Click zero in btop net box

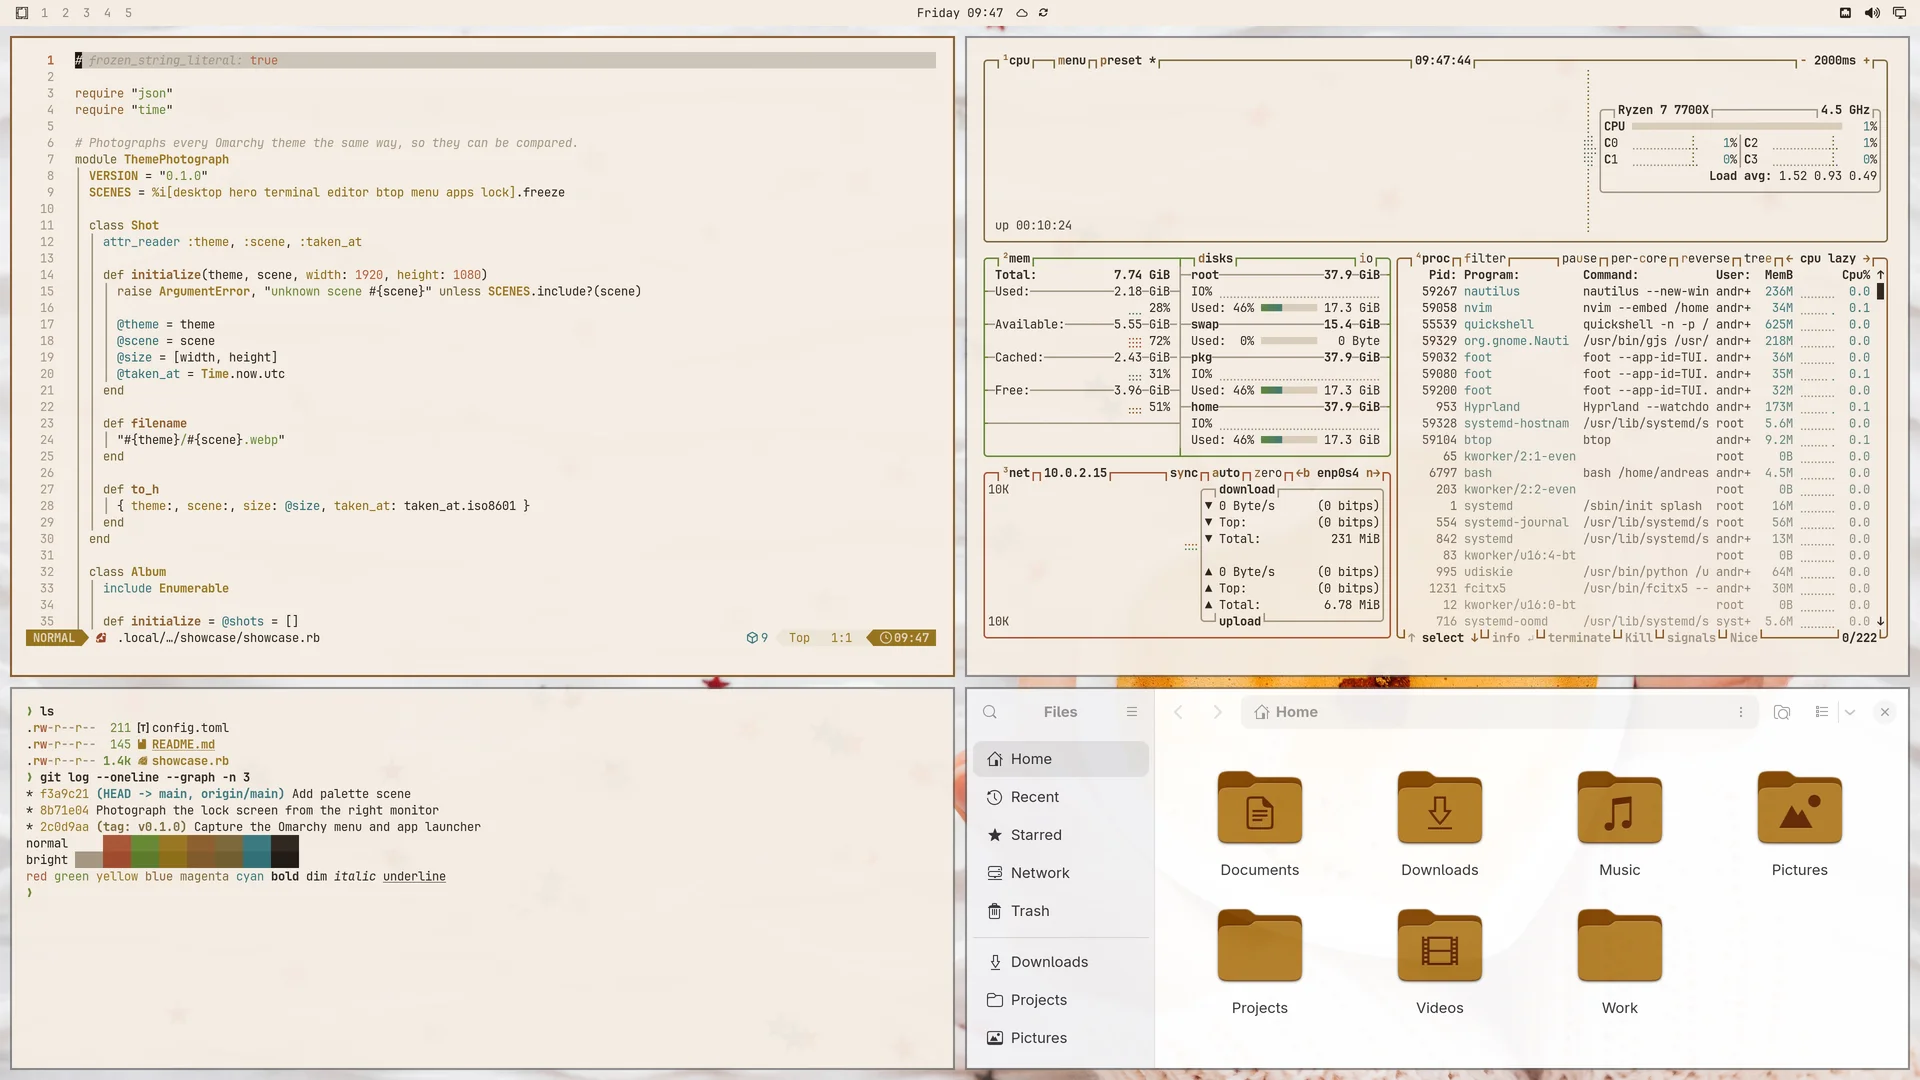[x=1268, y=474]
